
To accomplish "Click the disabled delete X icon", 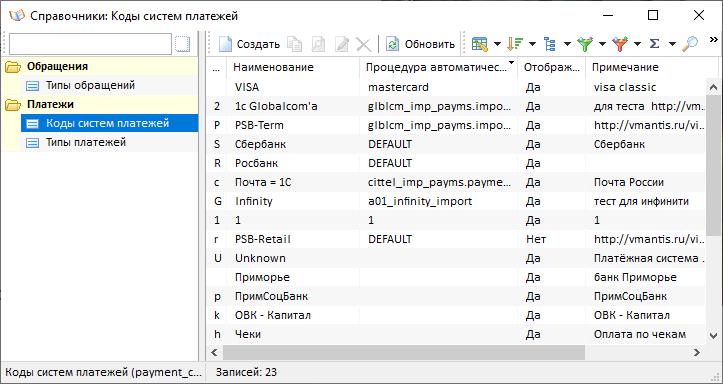I will click(364, 44).
